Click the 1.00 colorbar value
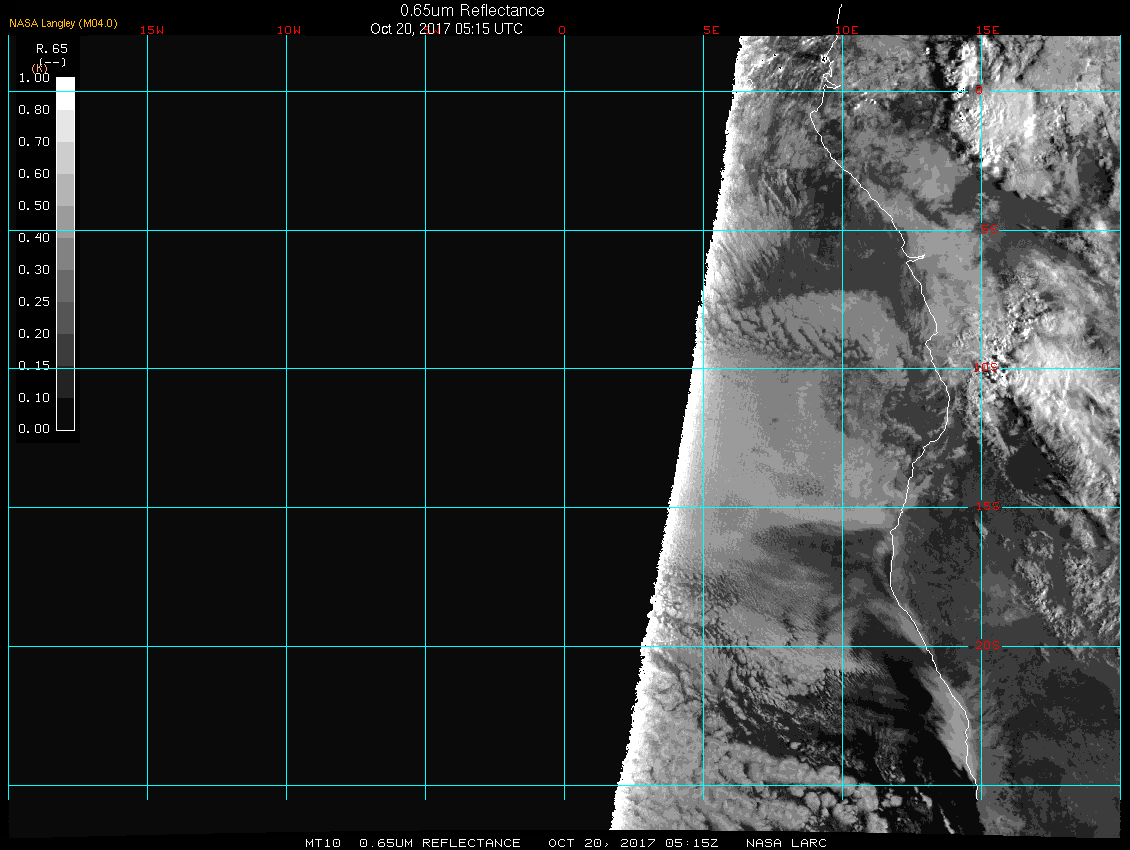1130x850 pixels. (x=34, y=78)
